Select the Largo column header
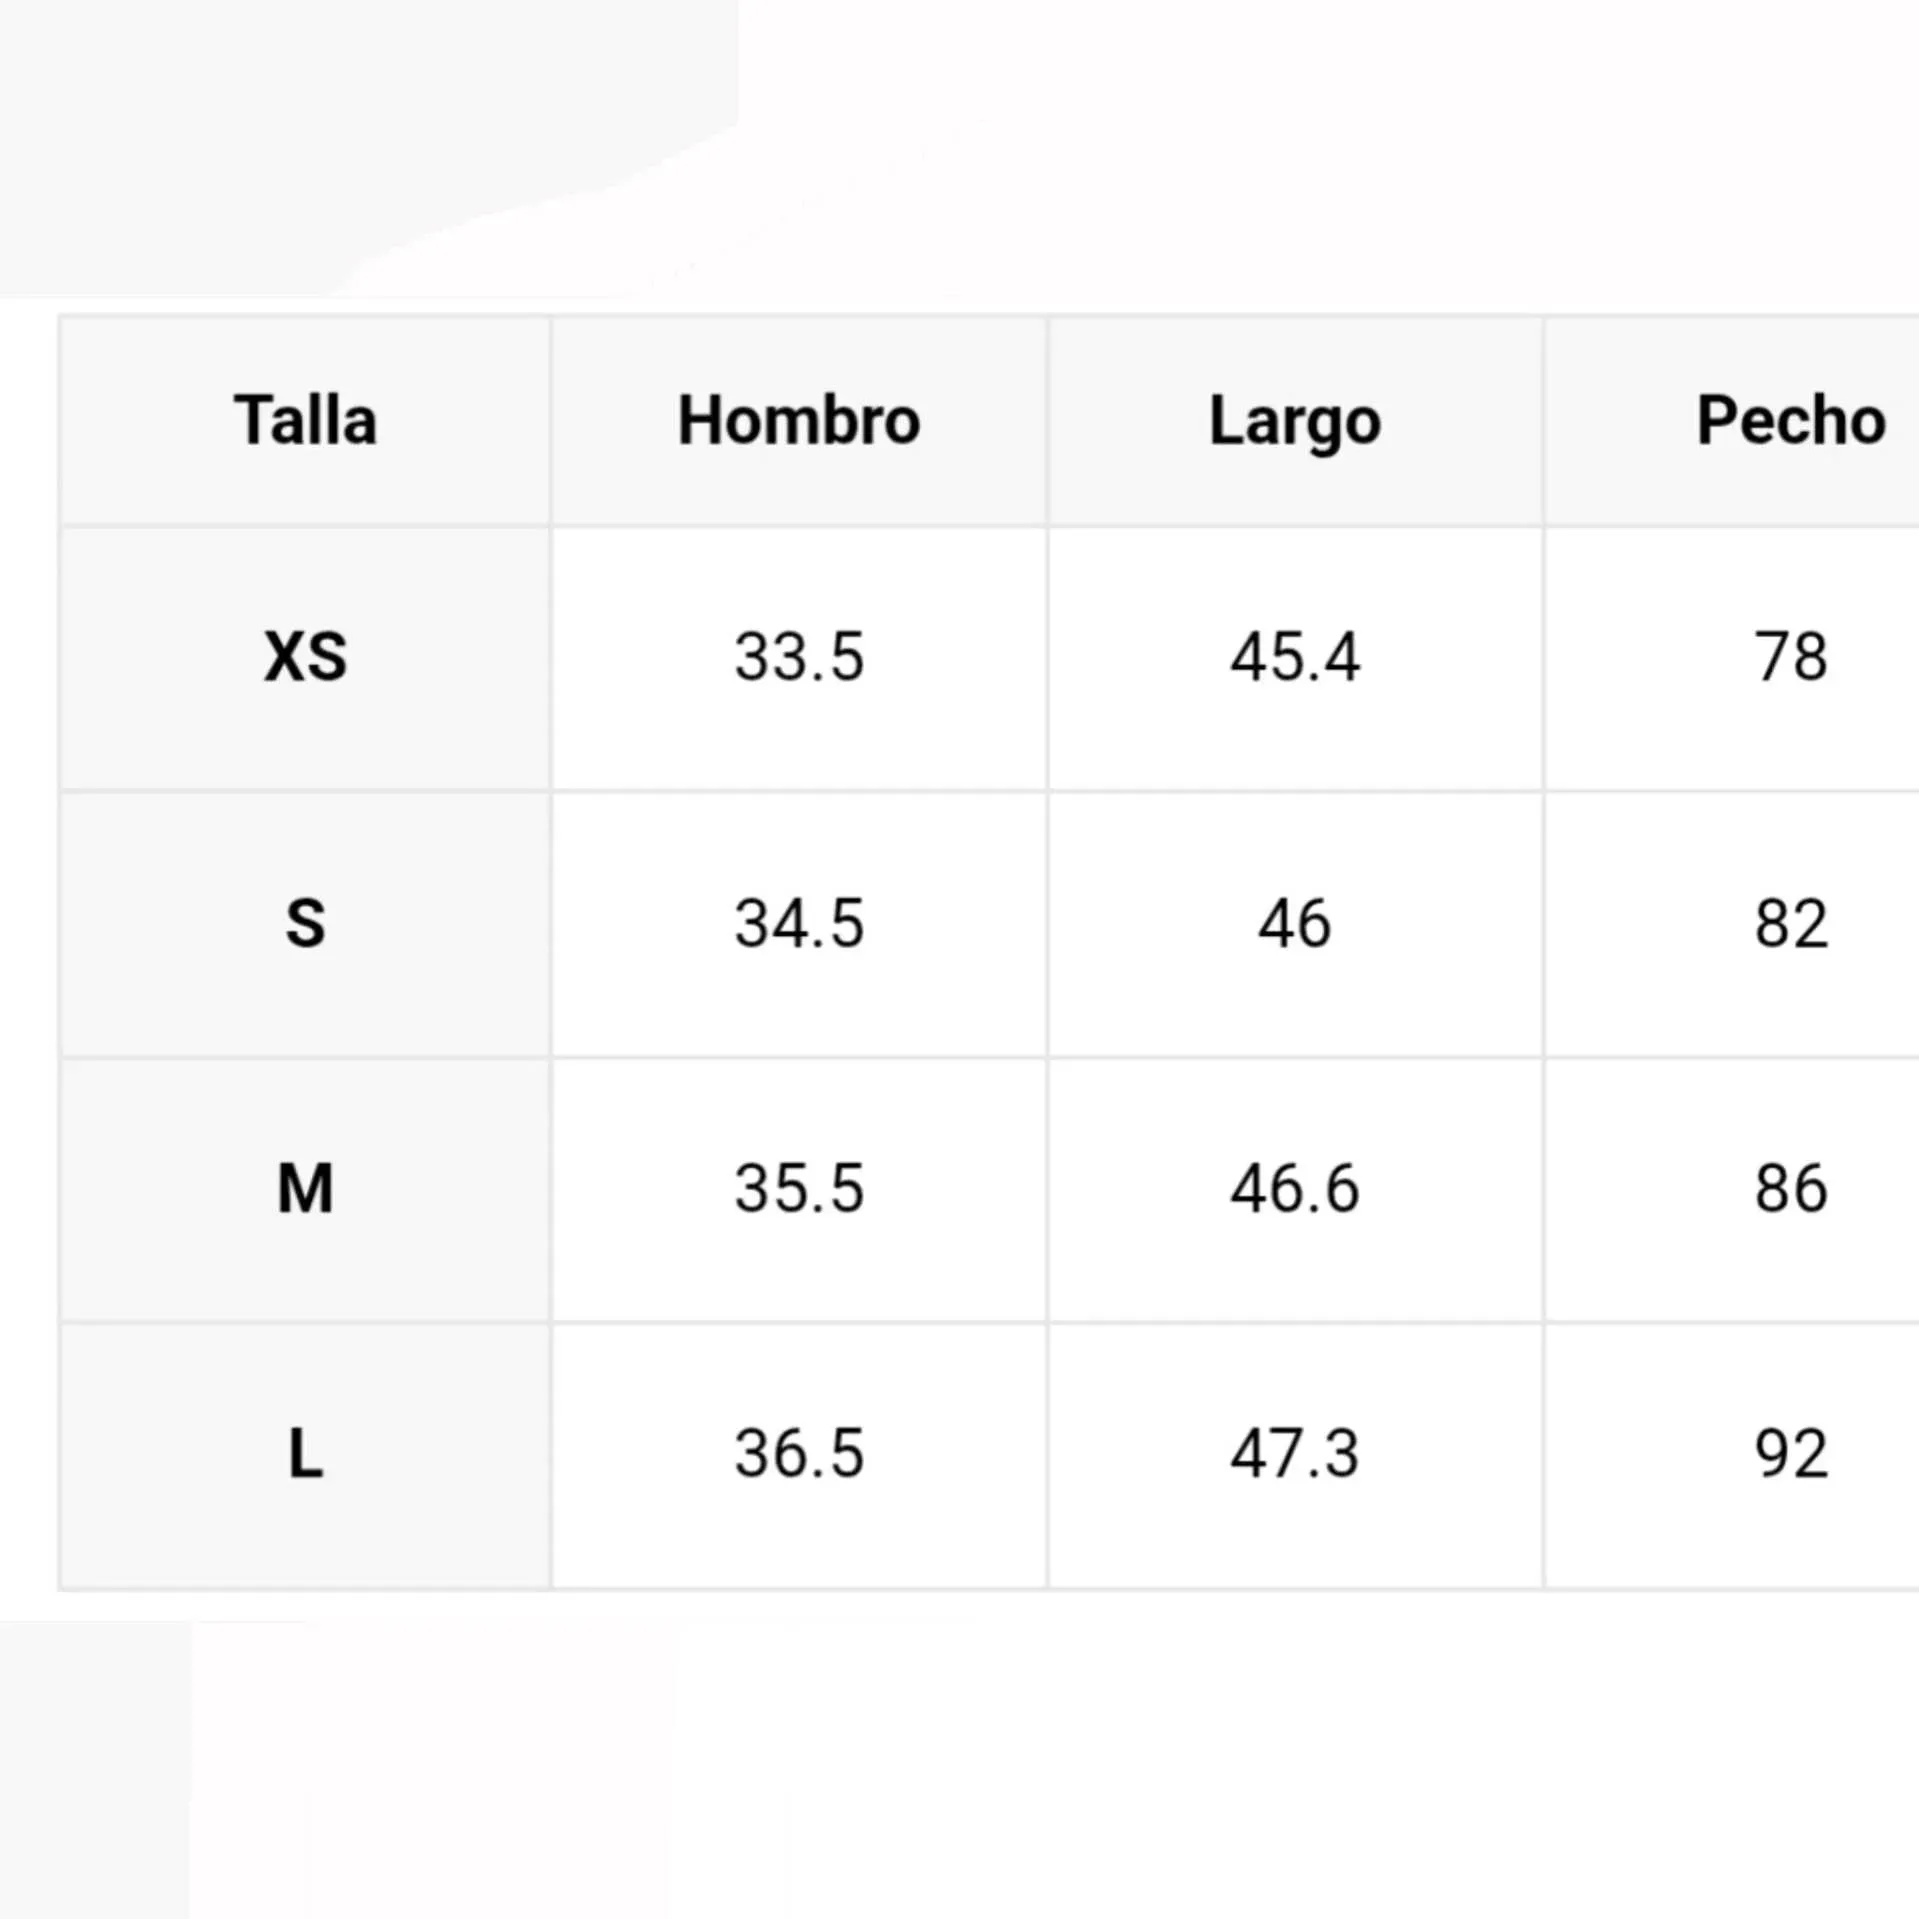The height and width of the screenshot is (1919, 1919). tap(1295, 421)
